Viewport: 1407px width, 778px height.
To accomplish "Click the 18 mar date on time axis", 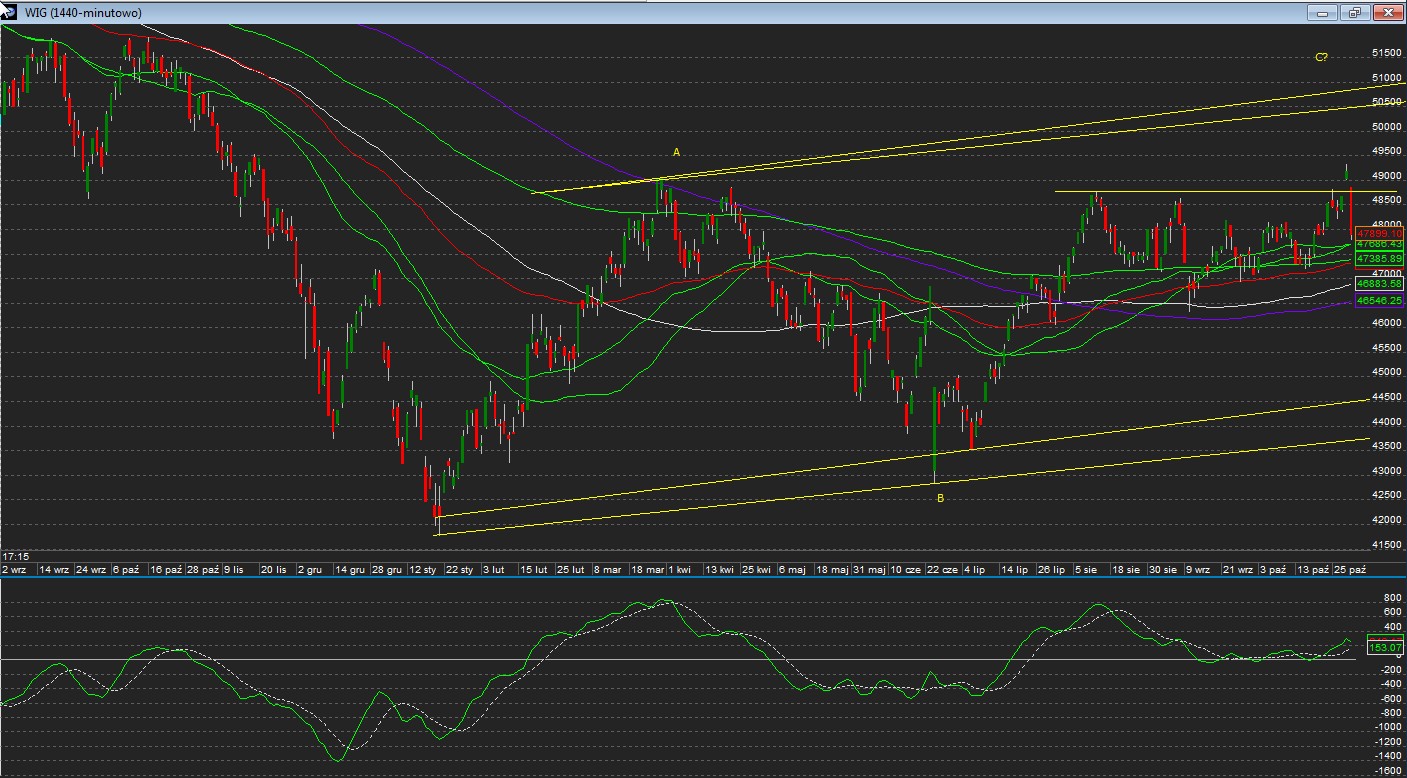I will click(x=647, y=569).
